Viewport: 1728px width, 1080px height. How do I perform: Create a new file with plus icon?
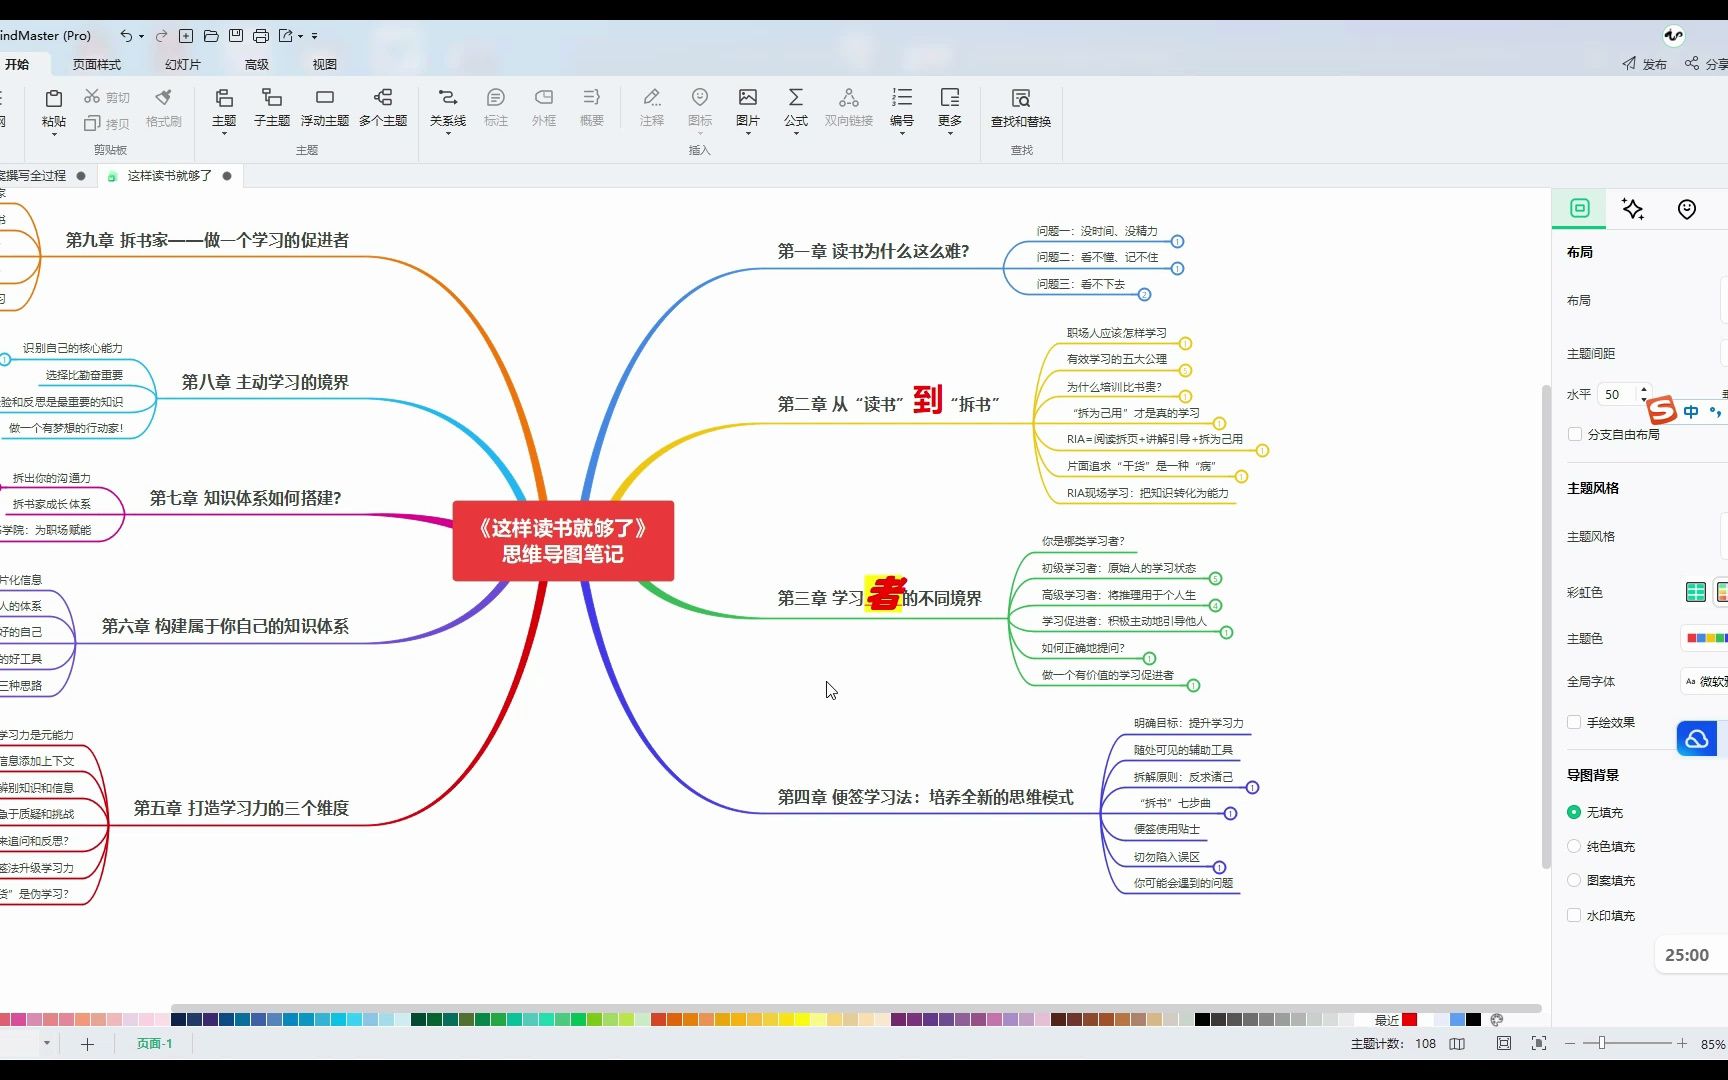click(186, 36)
